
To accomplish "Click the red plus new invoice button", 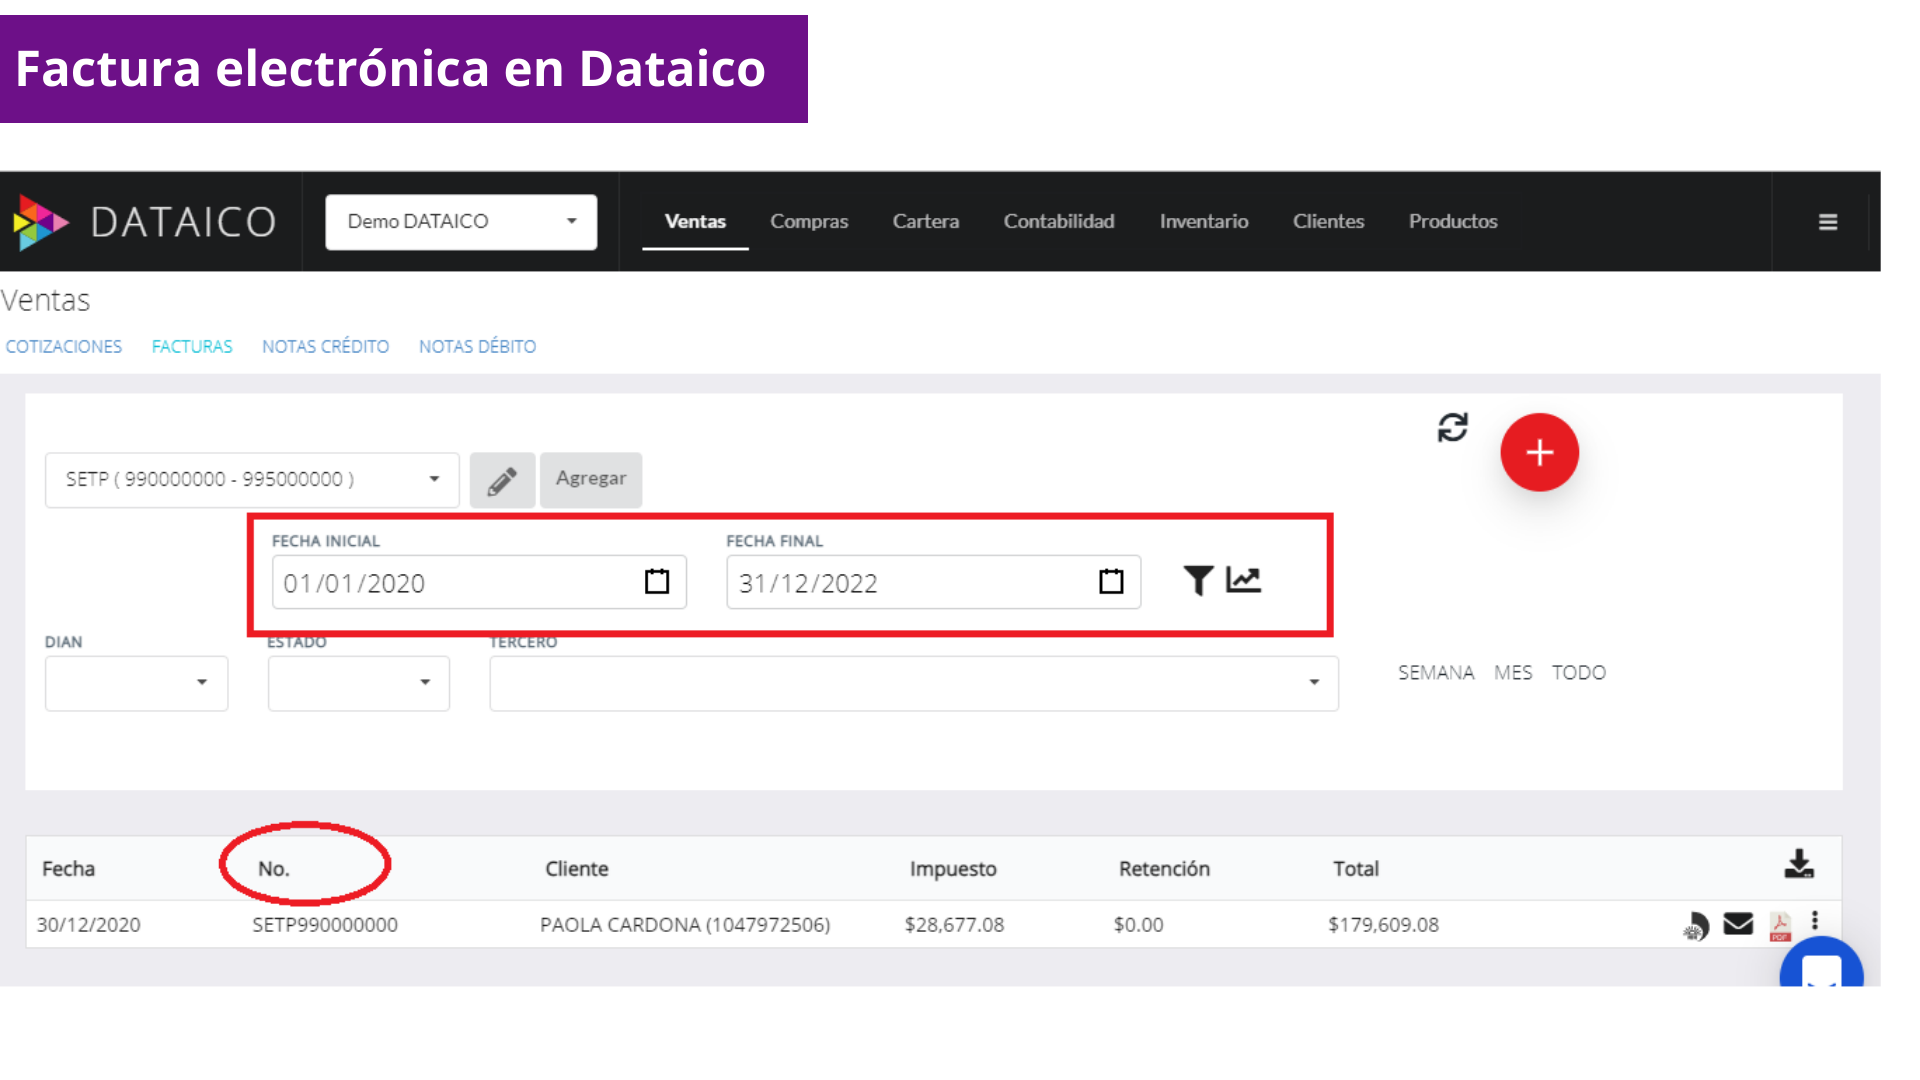I will click(1539, 452).
